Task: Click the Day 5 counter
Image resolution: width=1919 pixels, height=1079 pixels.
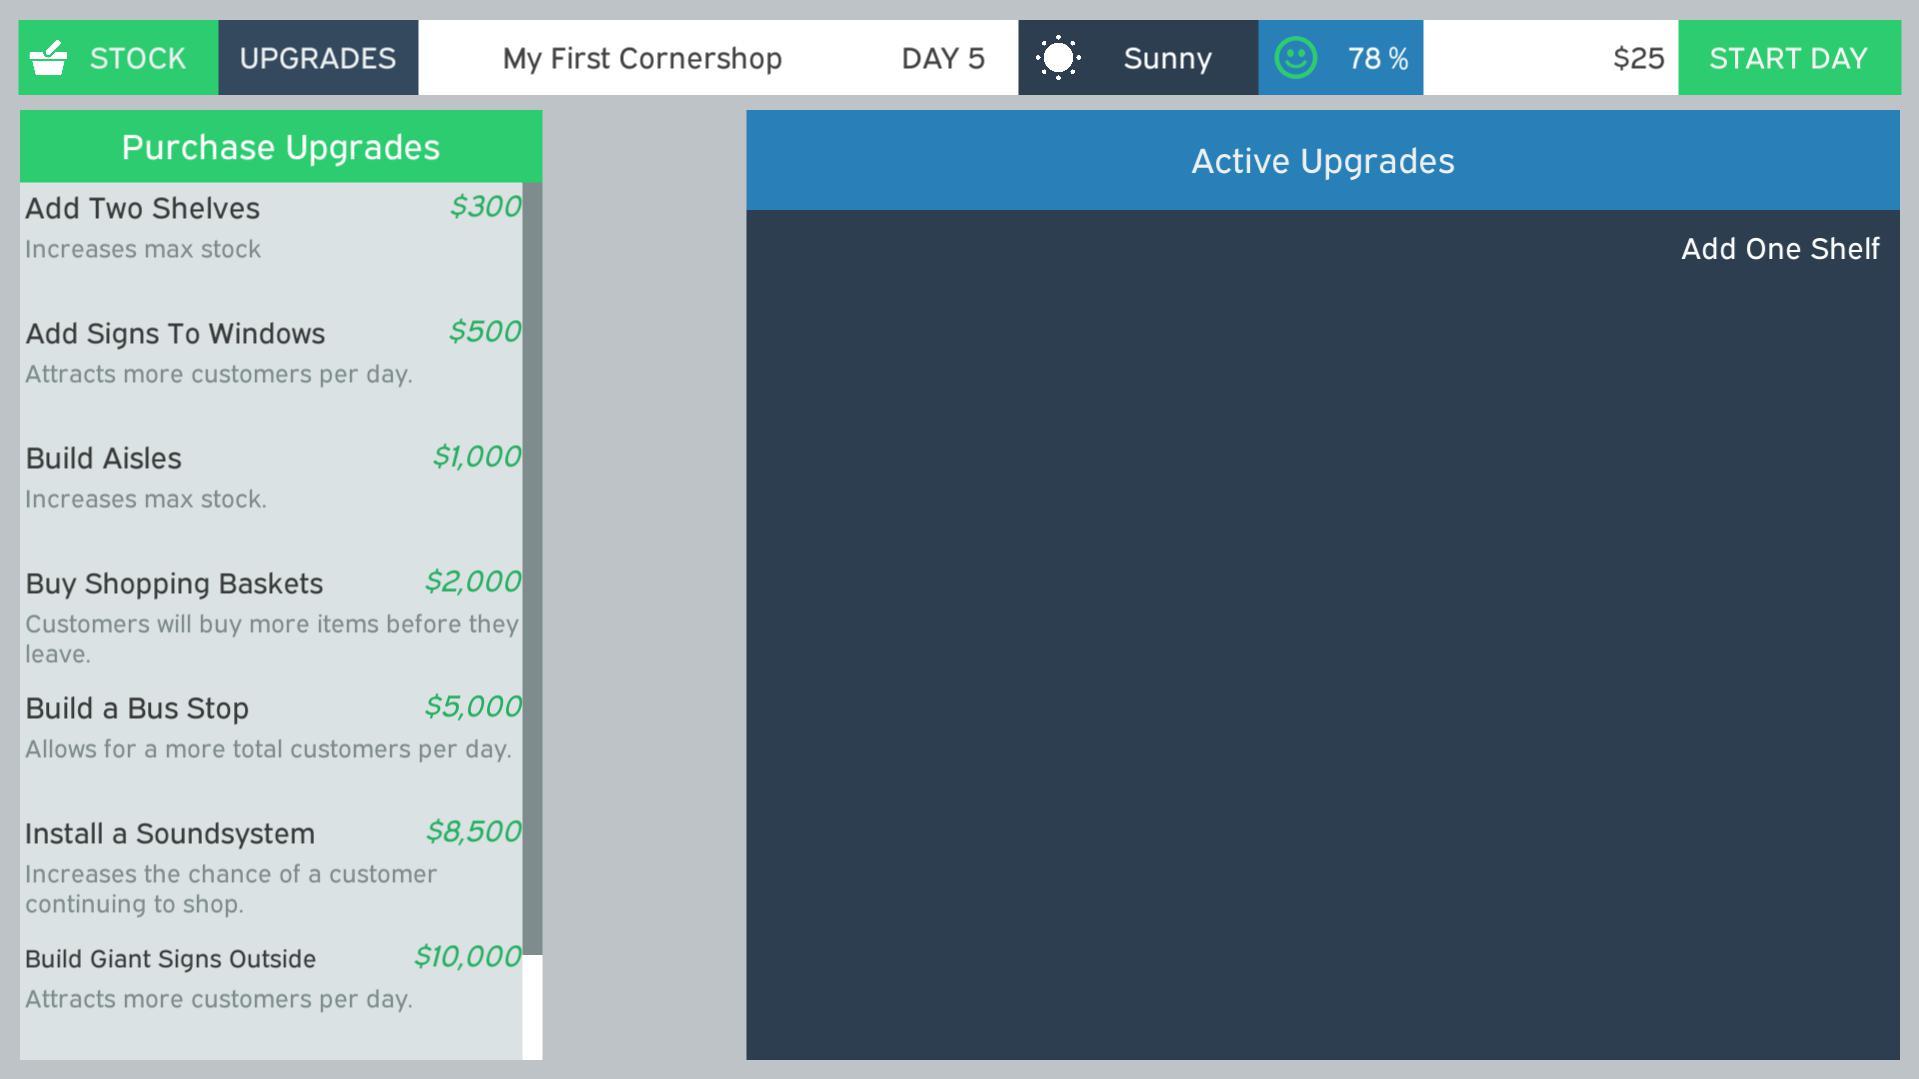Action: pyautogui.click(x=942, y=58)
